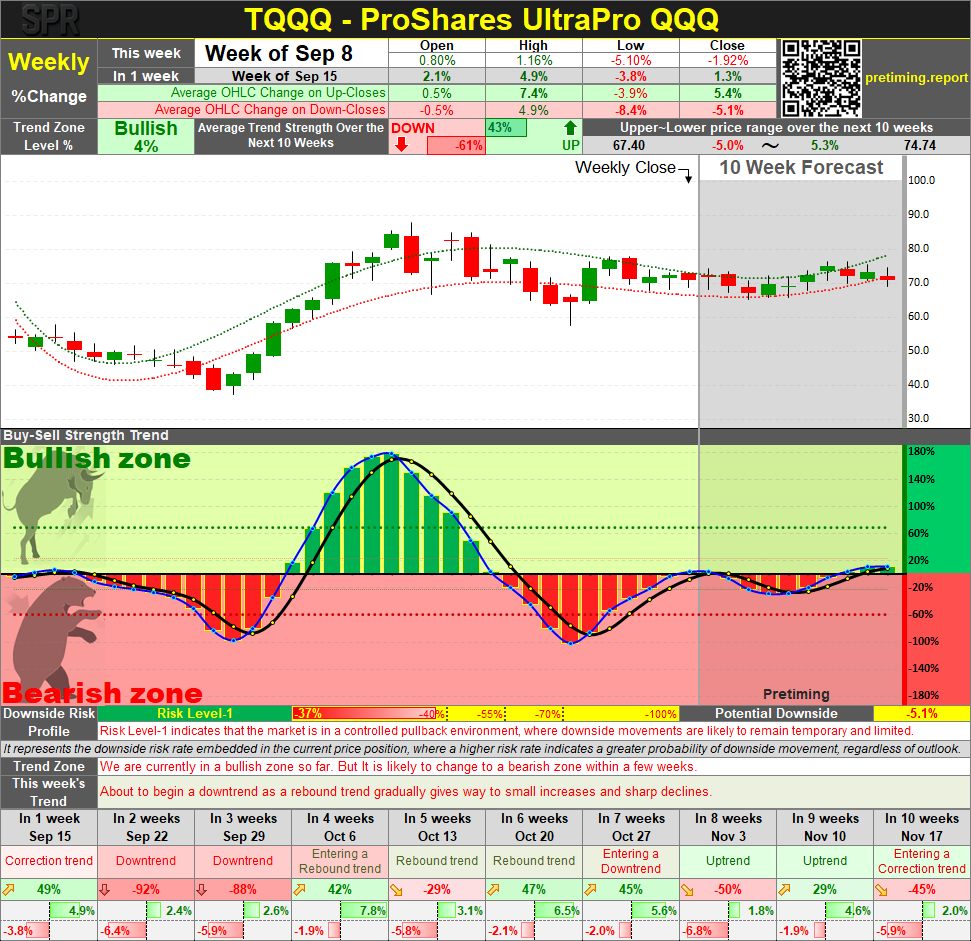This screenshot has width=971, height=941.
Task: Click the This week Low value -5.10%
Action: (631, 61)
